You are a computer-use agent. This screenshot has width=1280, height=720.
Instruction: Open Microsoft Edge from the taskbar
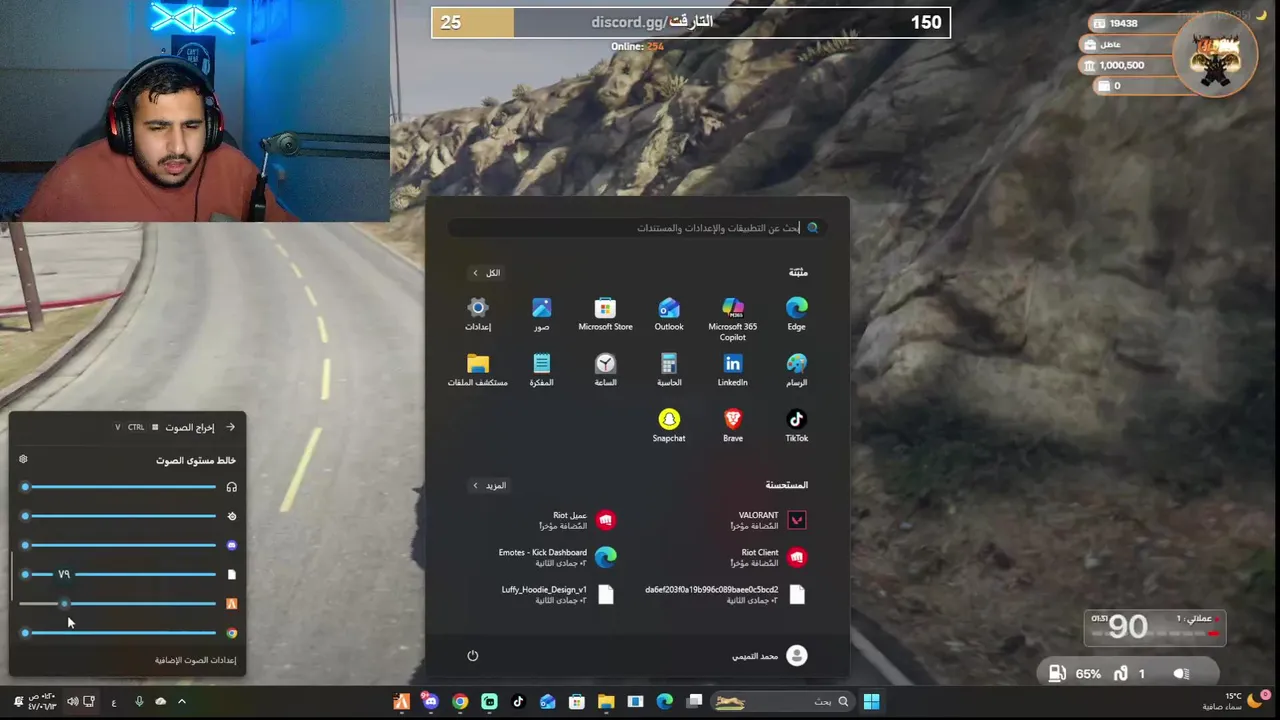tap(664, 702)
